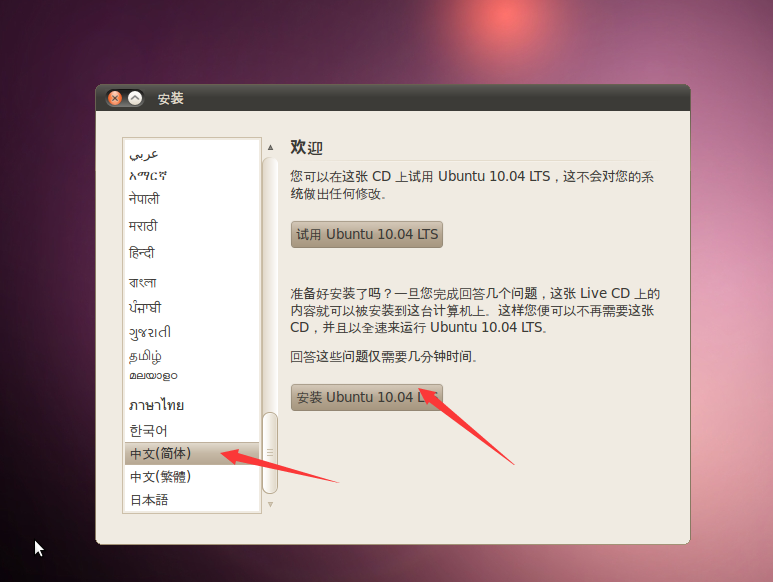773x582 pixels.
Task: Choose हिन्दी in the language list
Action: (192, 253)
